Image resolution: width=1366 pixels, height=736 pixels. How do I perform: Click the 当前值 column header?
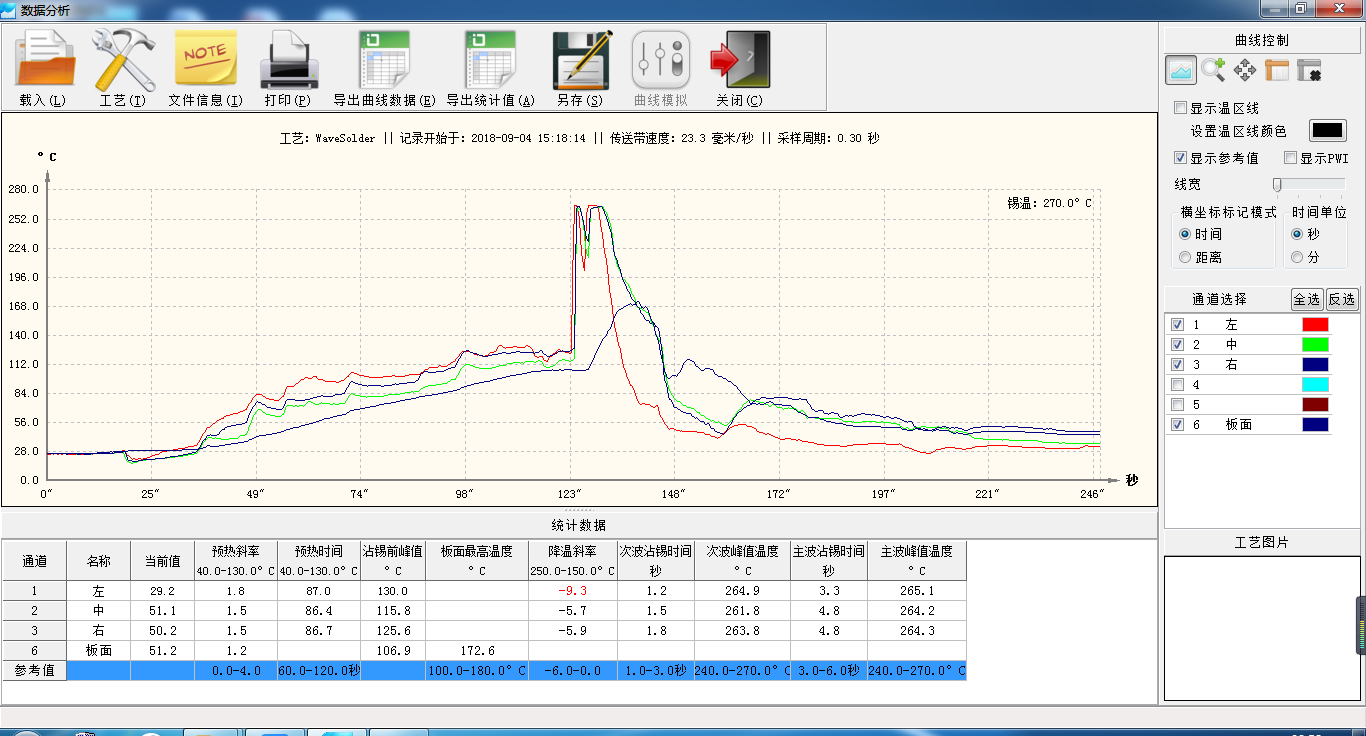(x=162, y=561)
